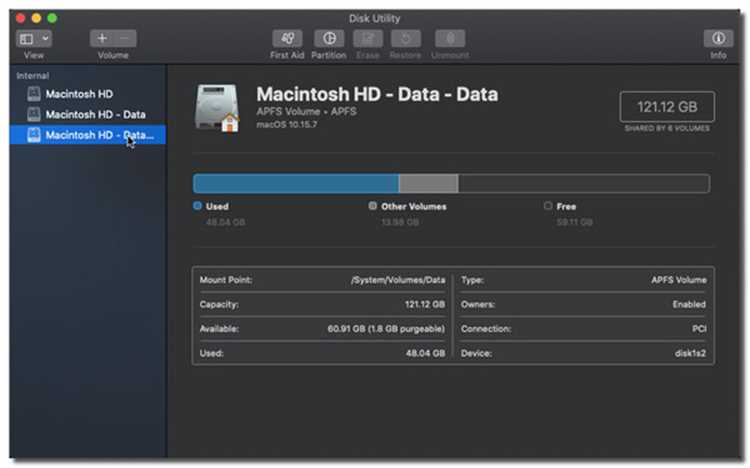Open the Partition tool
Screen dimensions: 750x468
[x=329, y=38]
